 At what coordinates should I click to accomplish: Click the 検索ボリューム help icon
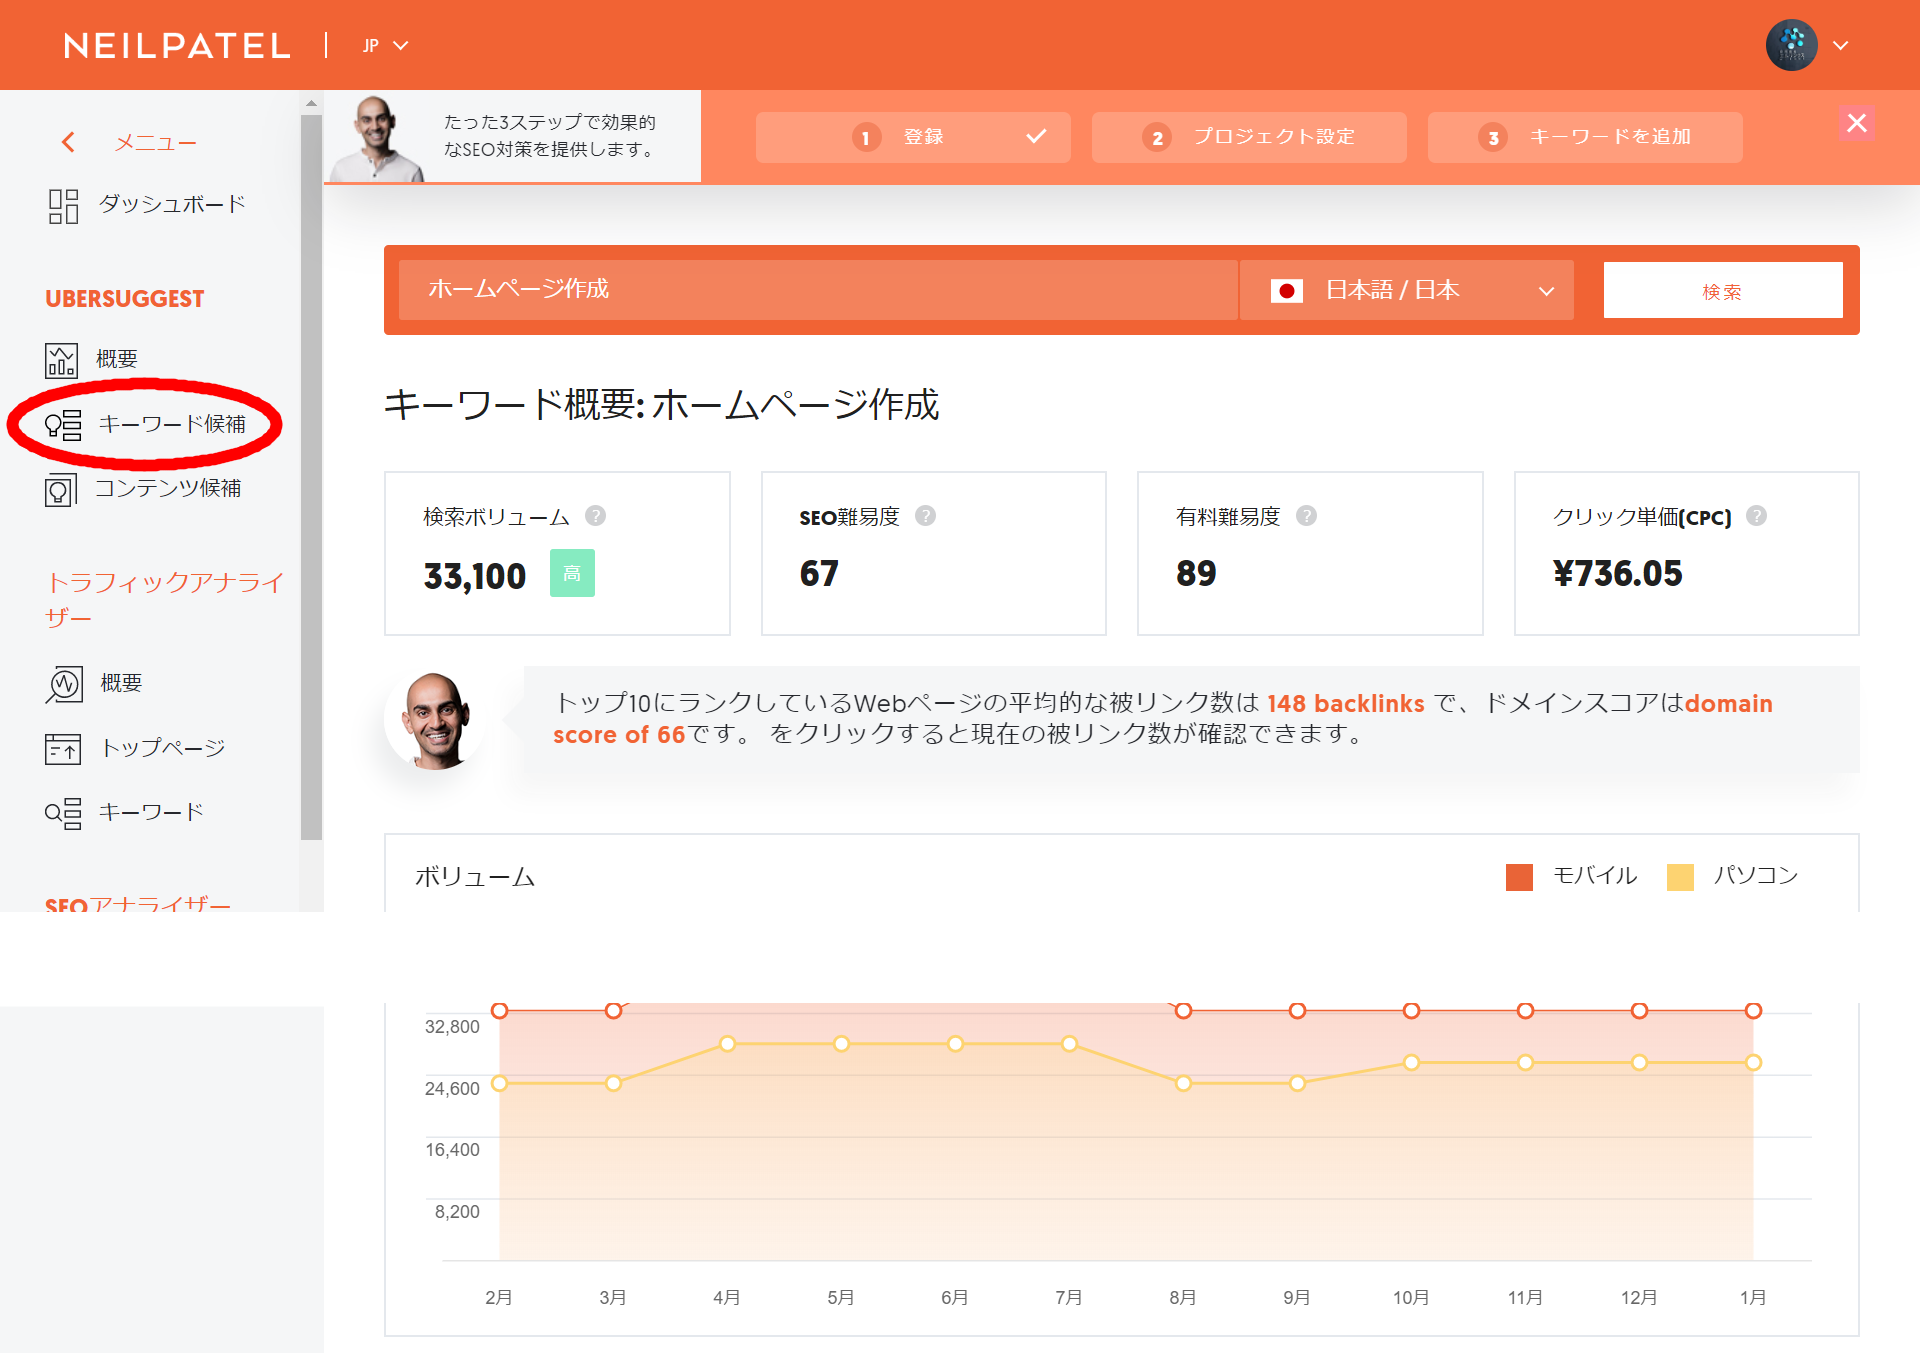click(595, 516)
